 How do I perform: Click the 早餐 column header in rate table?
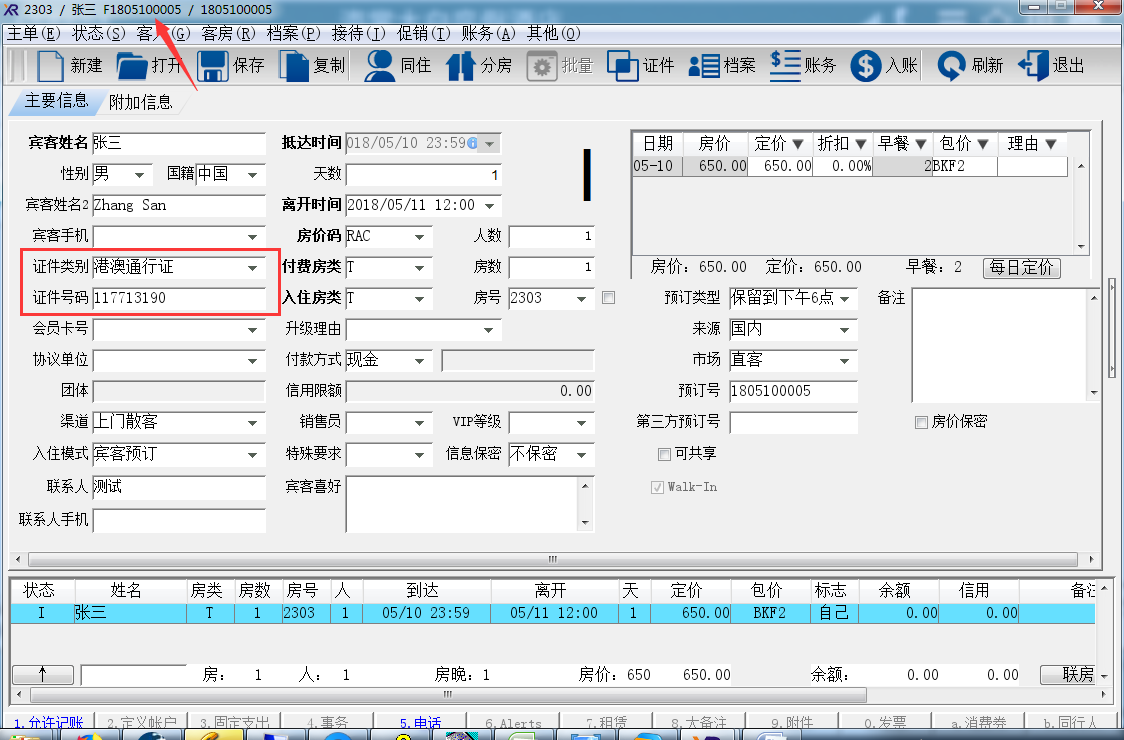tap(902, 144)
